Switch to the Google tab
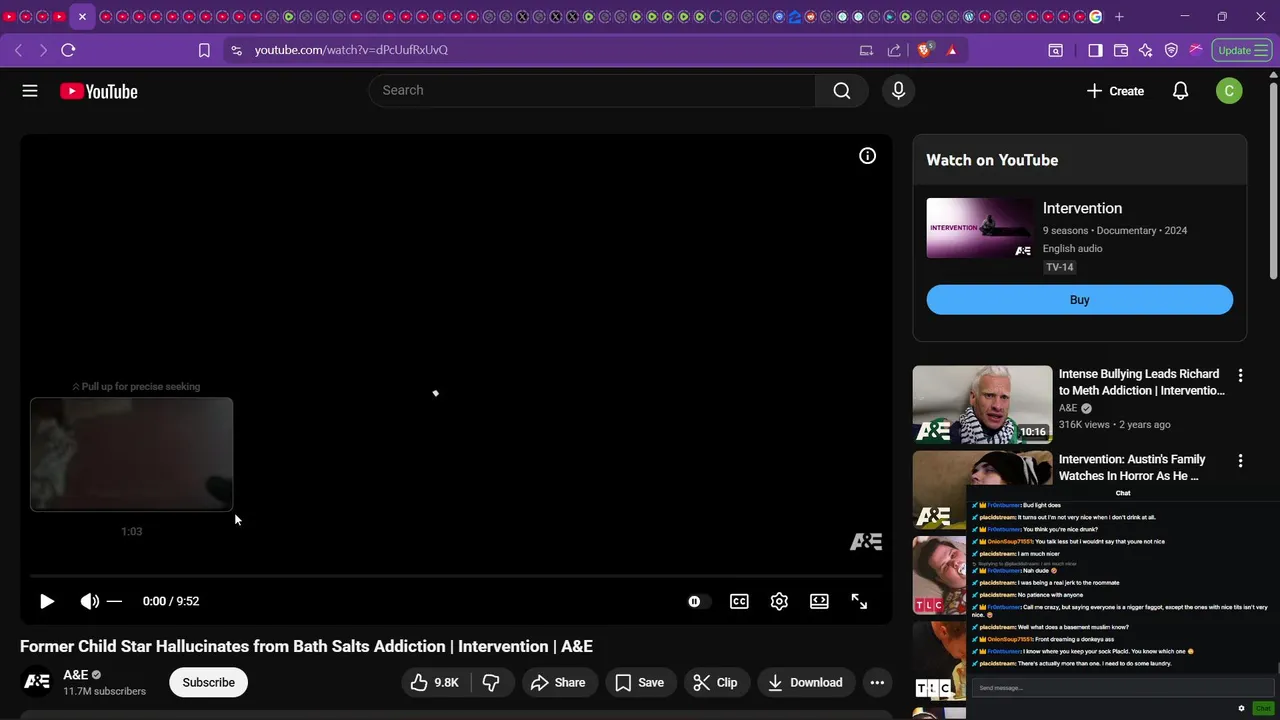The height and width of the screenshot is (720, 1280). (x=1096, y=17)
